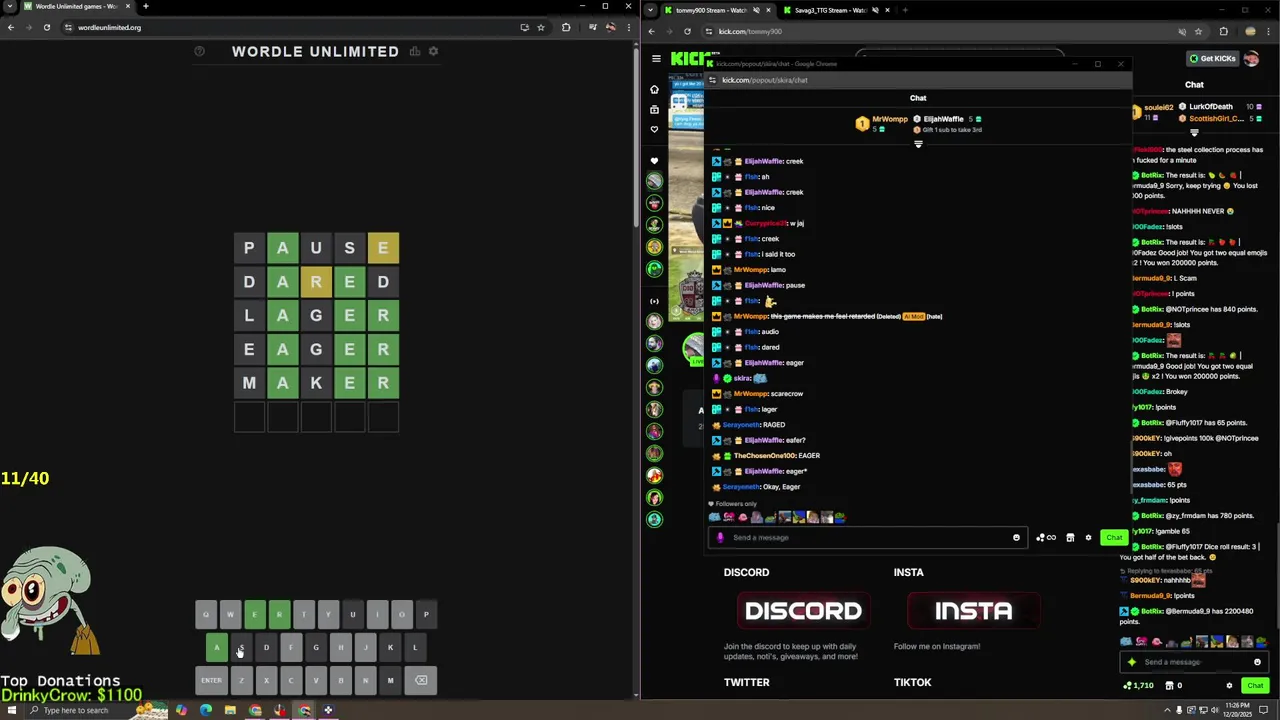Click the Q key on Wordle keyboard
The image size is (1280, 720).
tap(205, 614)
